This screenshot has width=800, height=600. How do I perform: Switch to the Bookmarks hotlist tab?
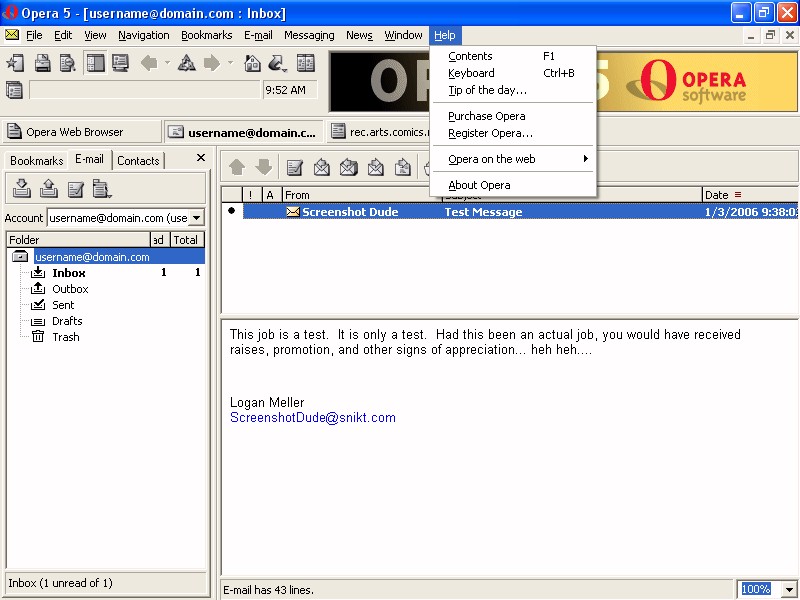[x=37, y=161]
